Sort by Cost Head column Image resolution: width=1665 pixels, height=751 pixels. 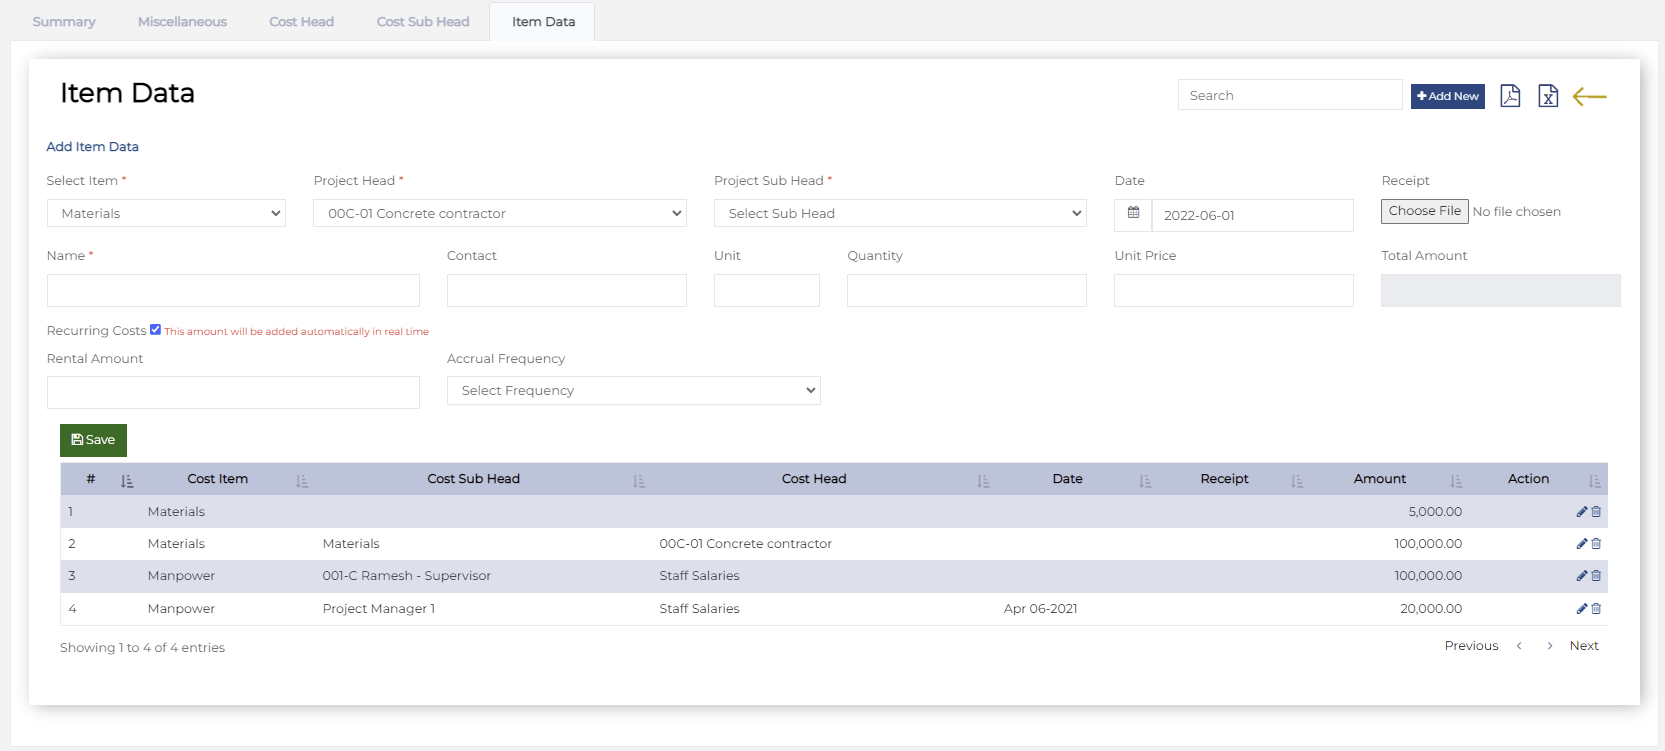coord(983,481)
